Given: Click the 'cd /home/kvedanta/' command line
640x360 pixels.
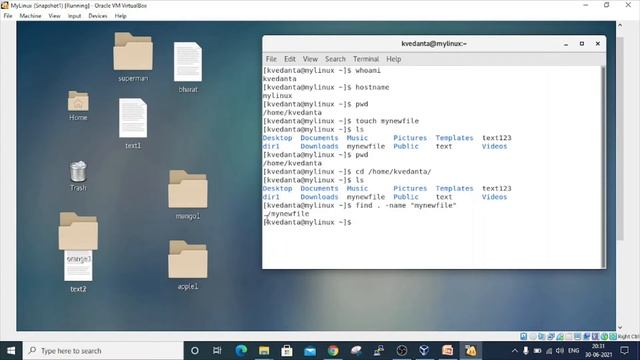Looking at the screenshot, I should click(347, 171).
